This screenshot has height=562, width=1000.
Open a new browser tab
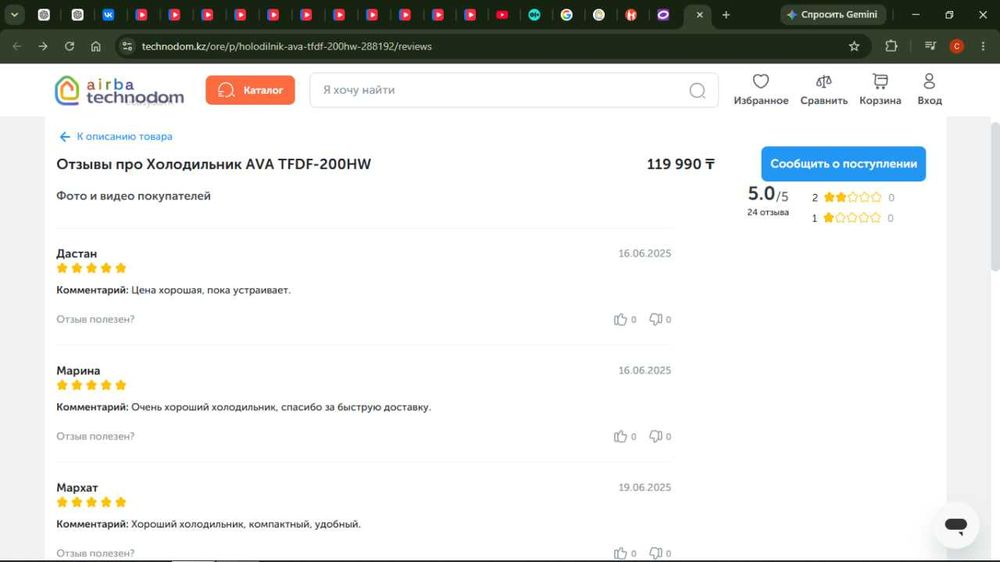726,15
